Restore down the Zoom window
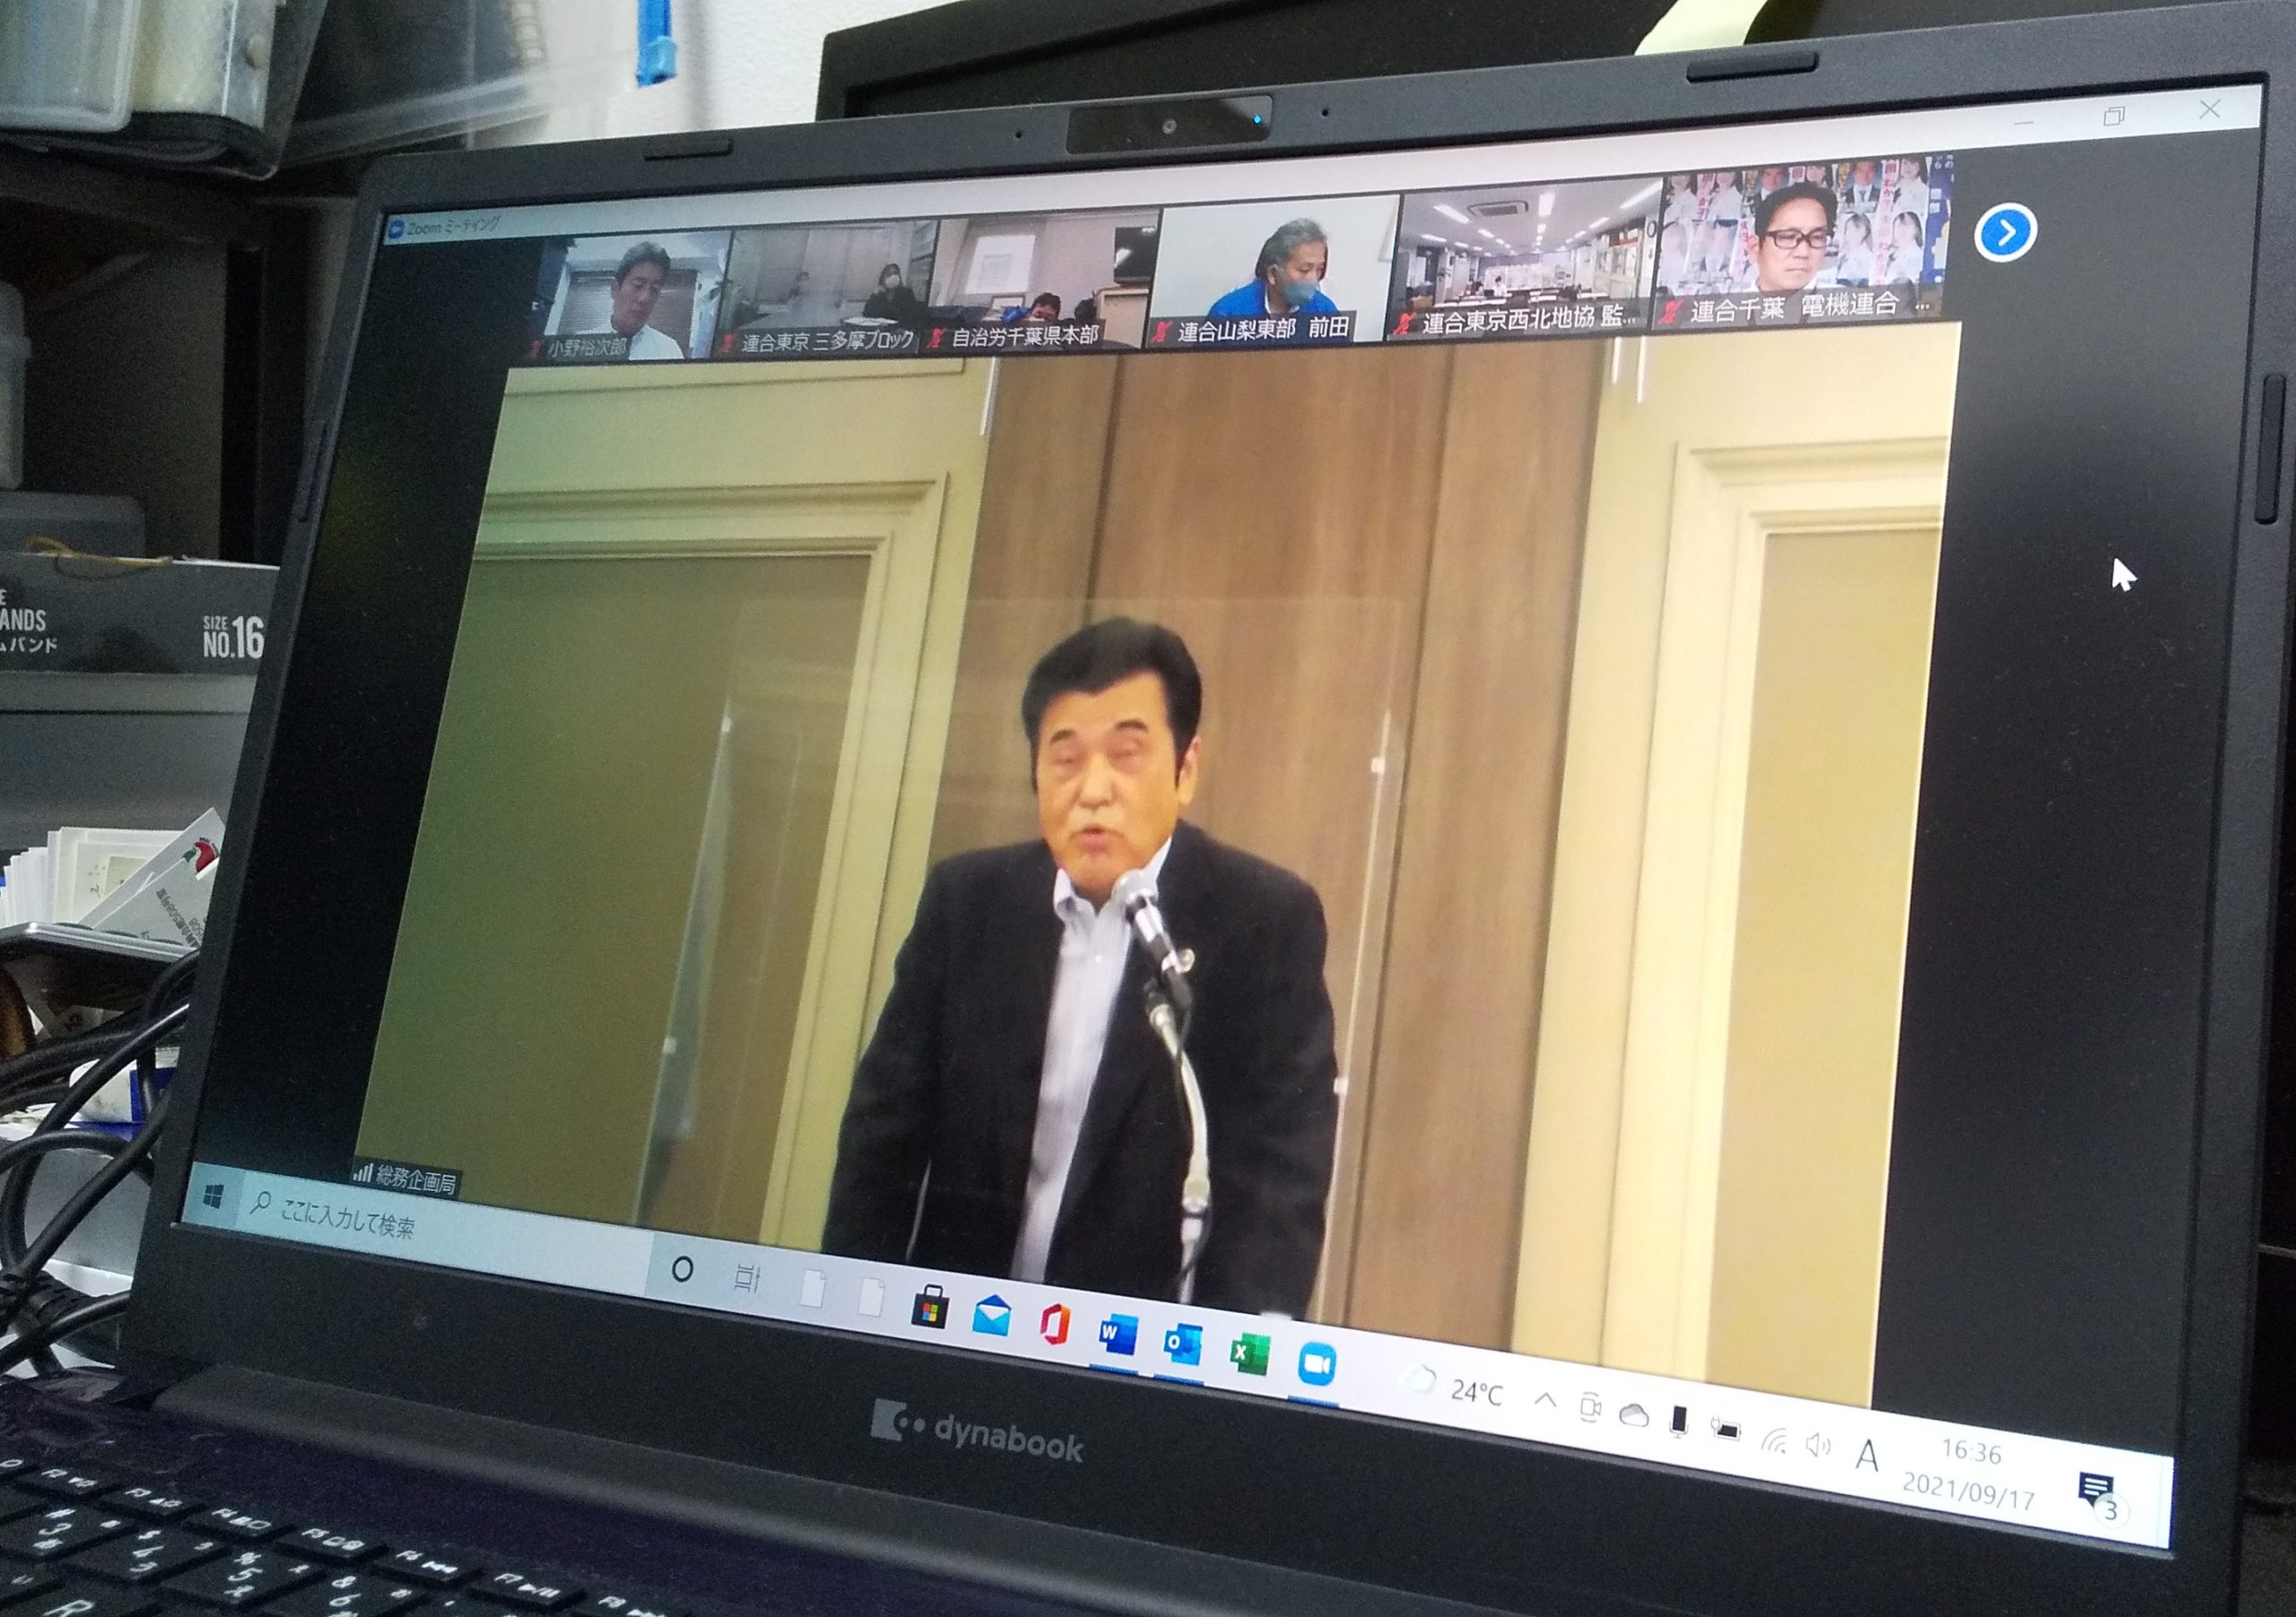Image resolution: width=2296 pixels, height=1617 pixels. click(2114, 116)
